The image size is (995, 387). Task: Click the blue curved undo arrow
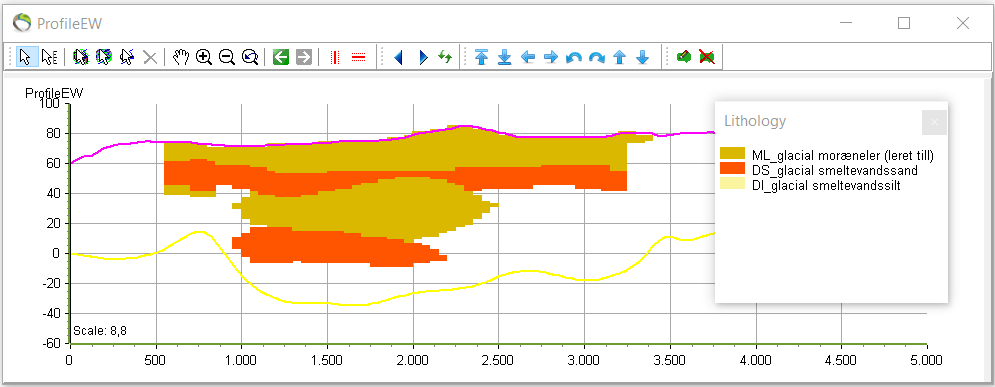(x=574, y=57)
